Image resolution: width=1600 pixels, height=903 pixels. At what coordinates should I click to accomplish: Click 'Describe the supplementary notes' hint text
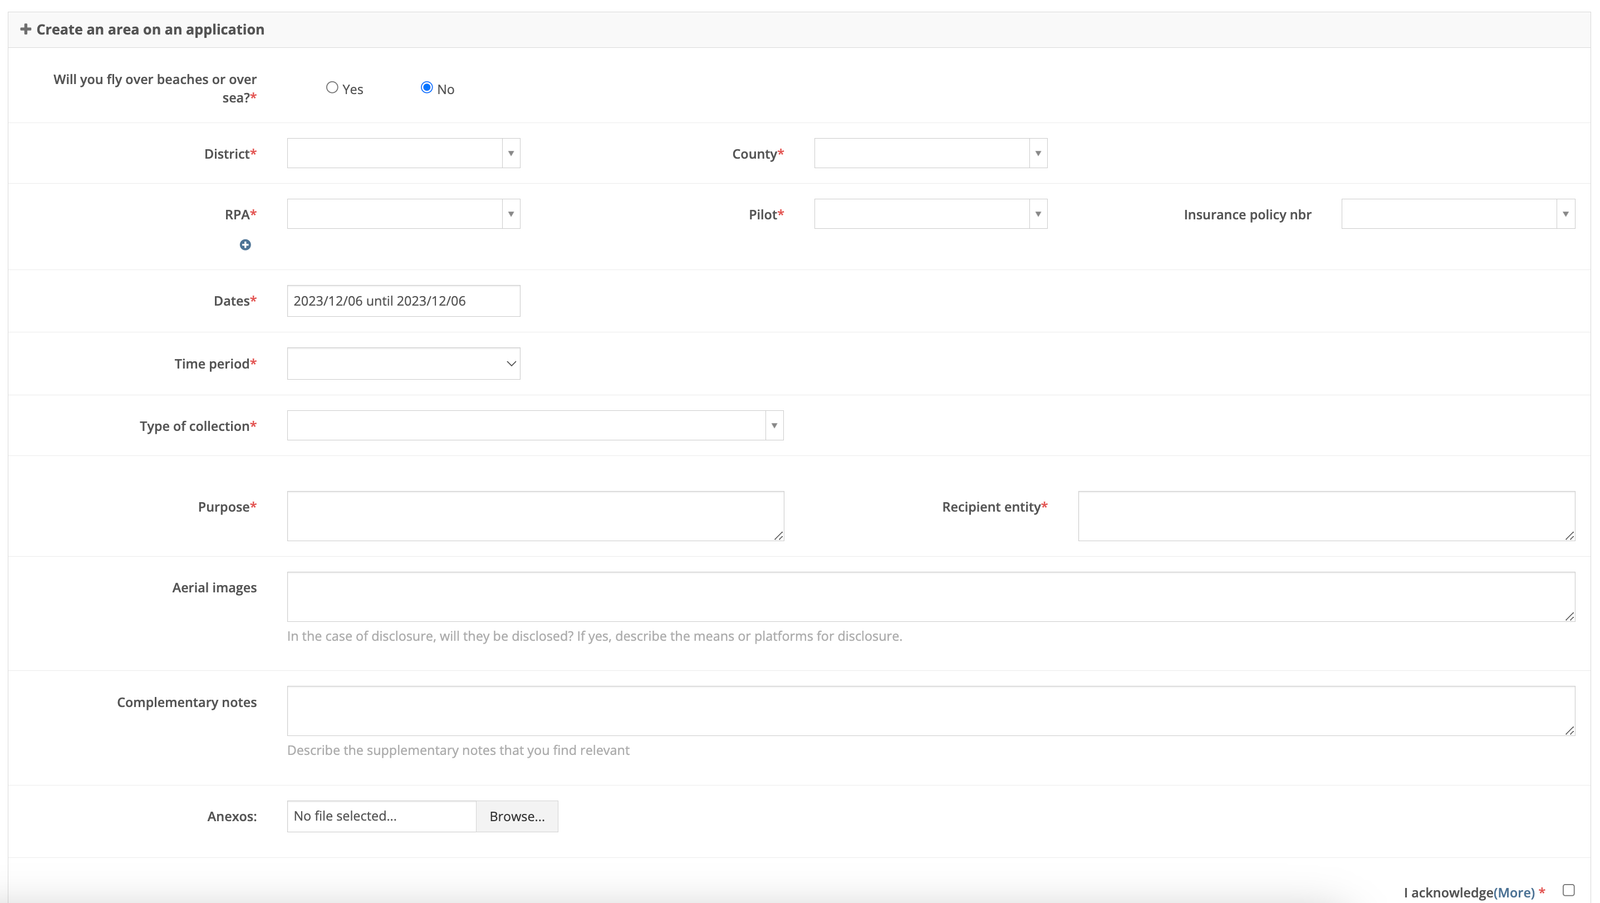click(458, 750)
